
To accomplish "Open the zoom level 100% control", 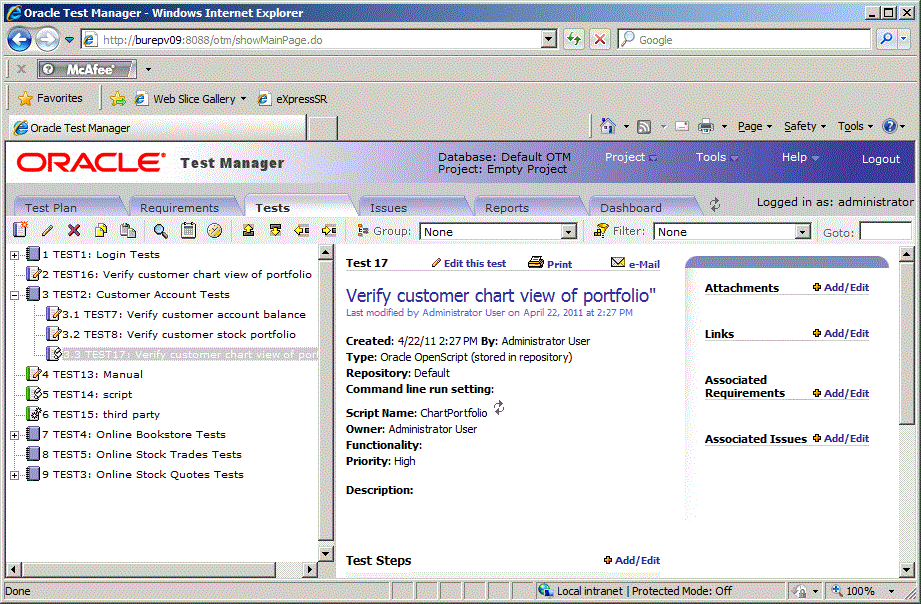I will pos(863,590).
